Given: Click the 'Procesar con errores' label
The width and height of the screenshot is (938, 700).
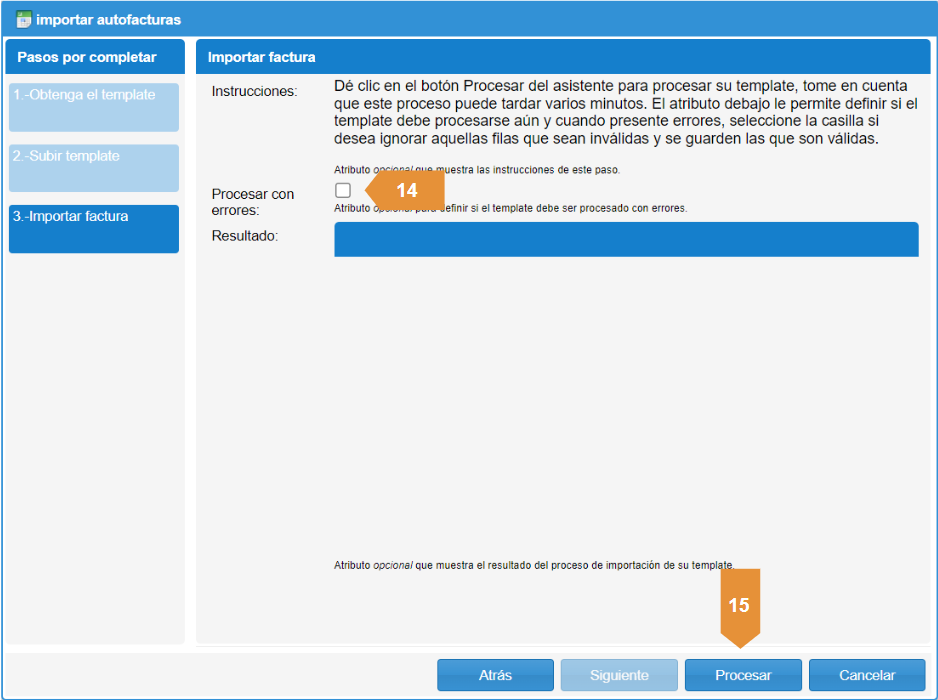Looking at the screenshot, I should click(x=253, y=202).
